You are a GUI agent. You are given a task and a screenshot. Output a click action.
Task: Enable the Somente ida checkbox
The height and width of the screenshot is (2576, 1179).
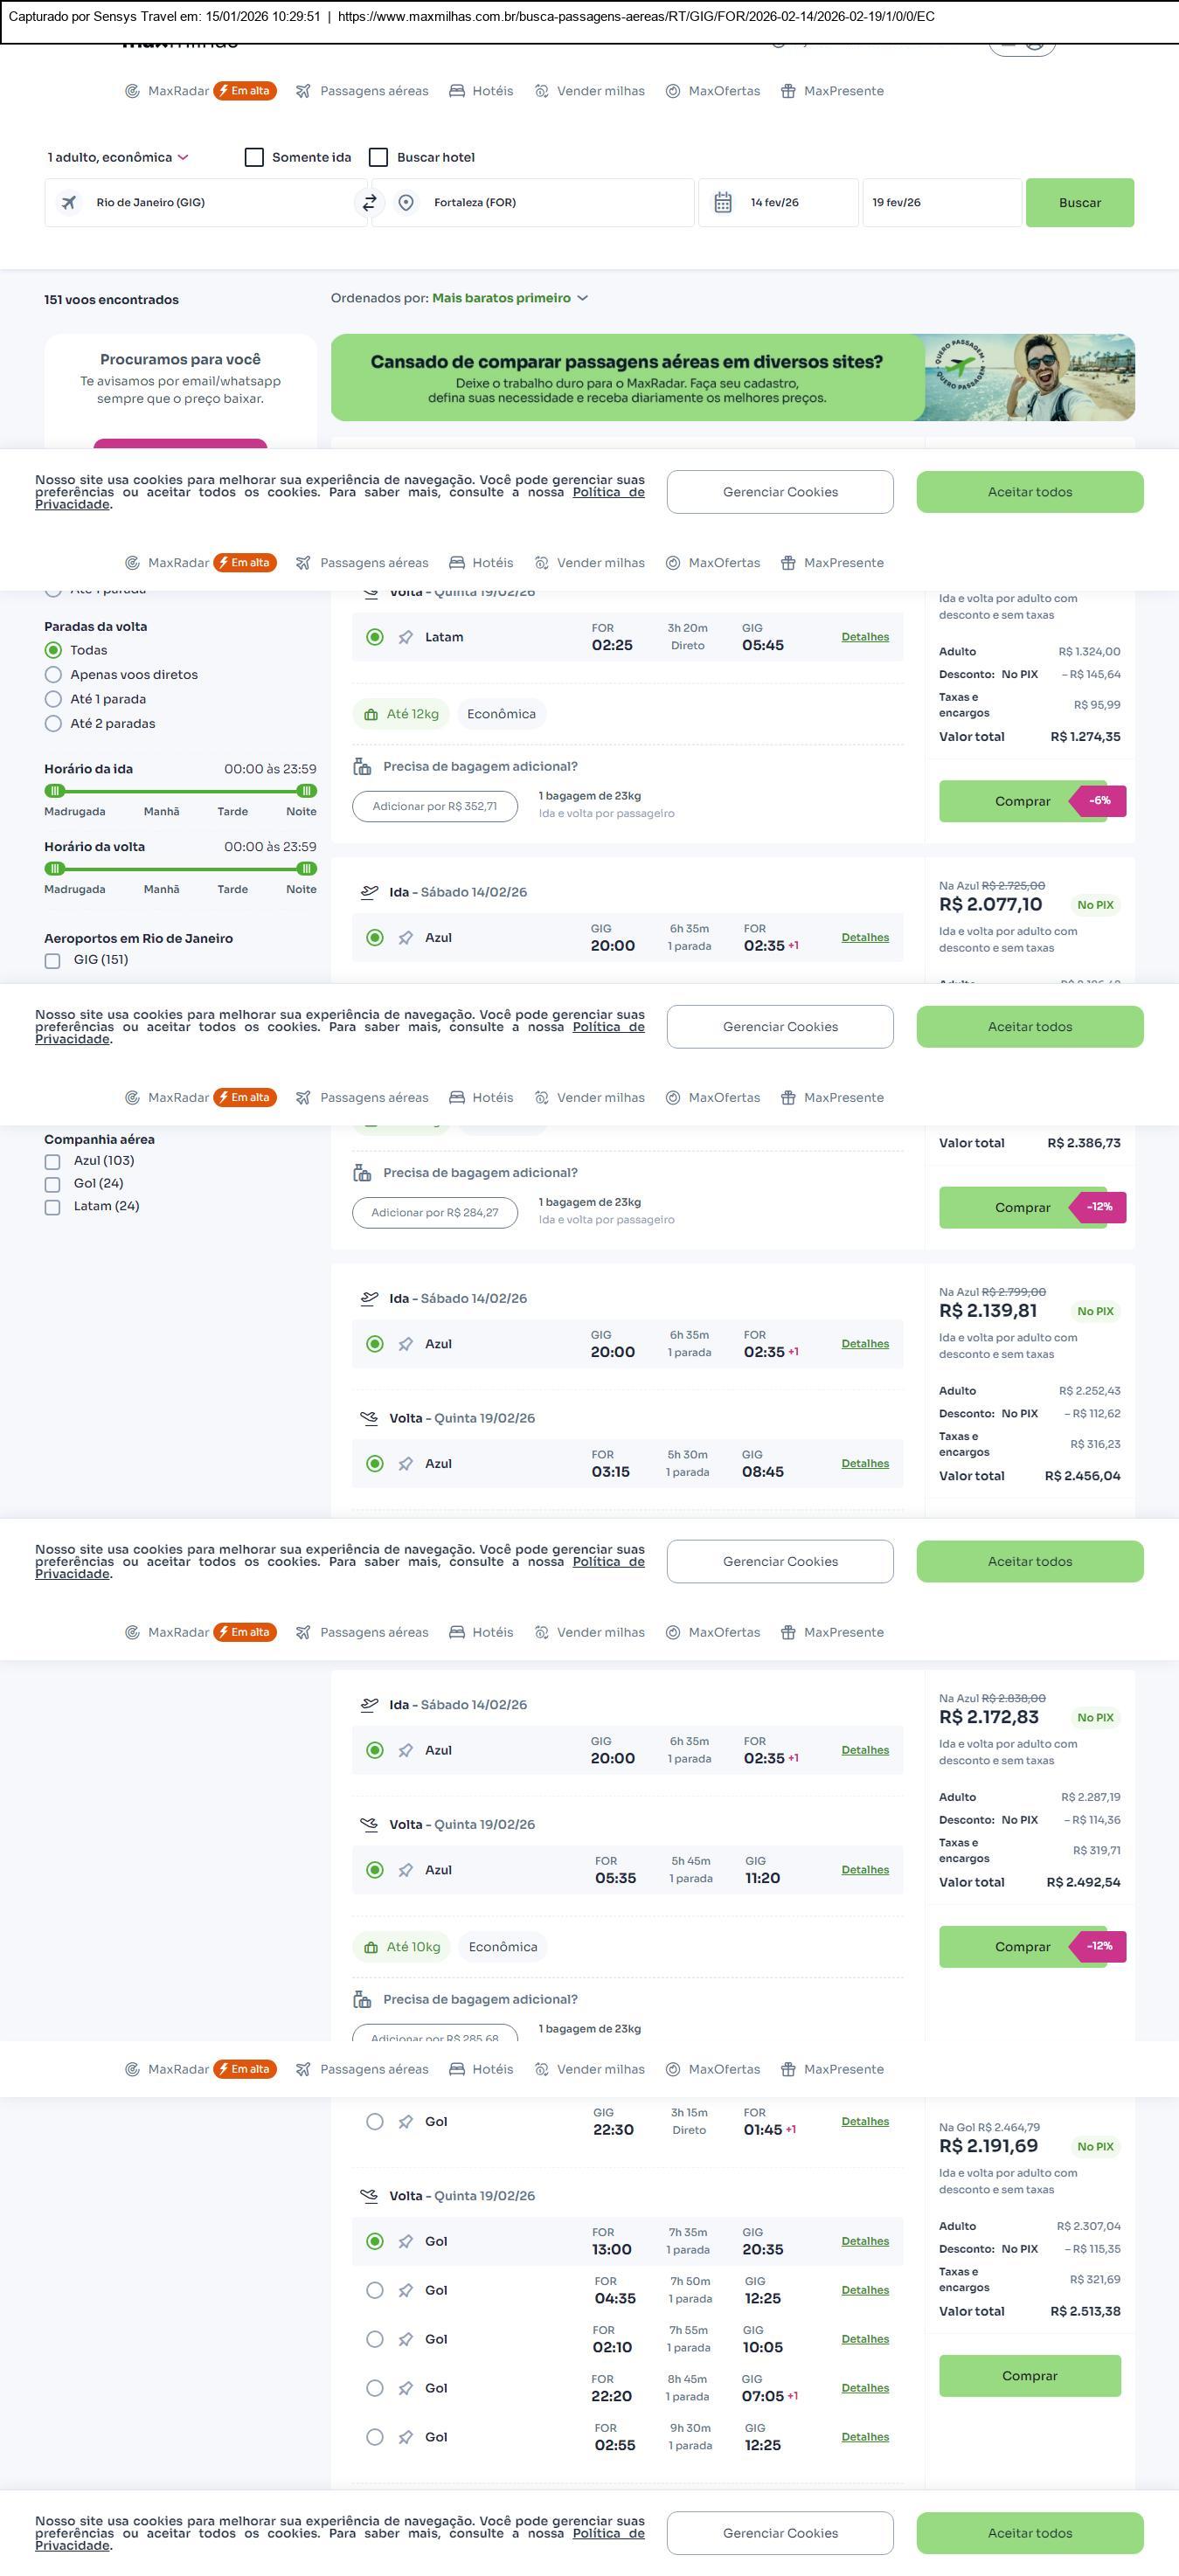coord(254,158)
